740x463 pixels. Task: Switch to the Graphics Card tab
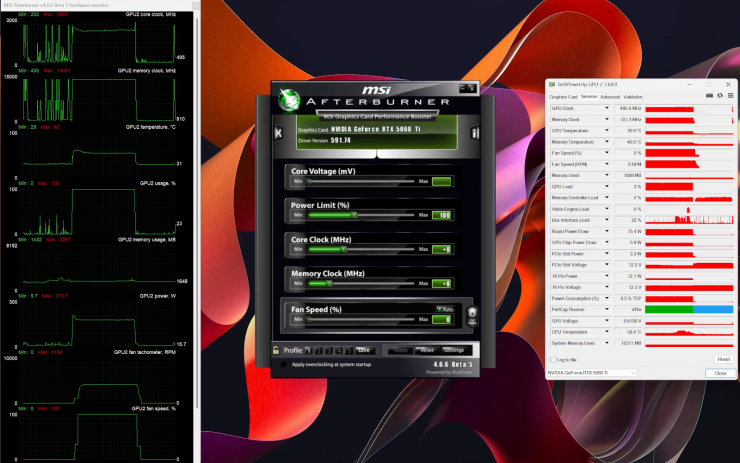point(563,96)
